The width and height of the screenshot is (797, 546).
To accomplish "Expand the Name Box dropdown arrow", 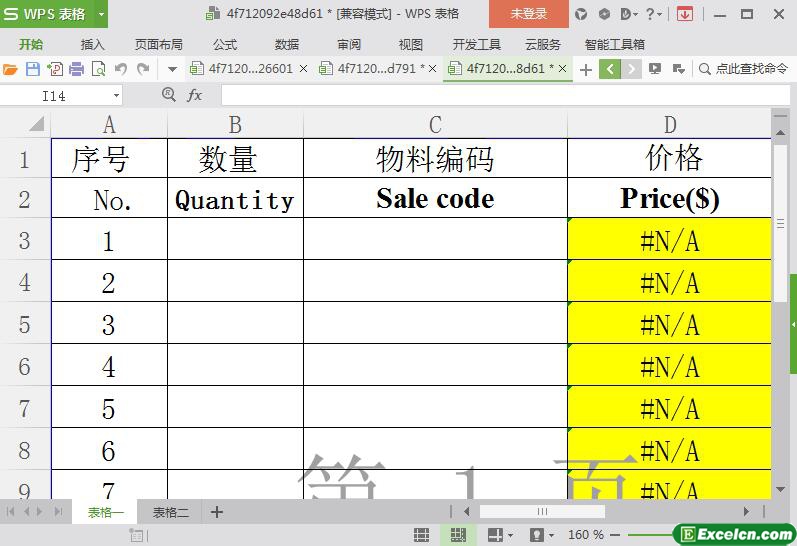I will 116,96.
